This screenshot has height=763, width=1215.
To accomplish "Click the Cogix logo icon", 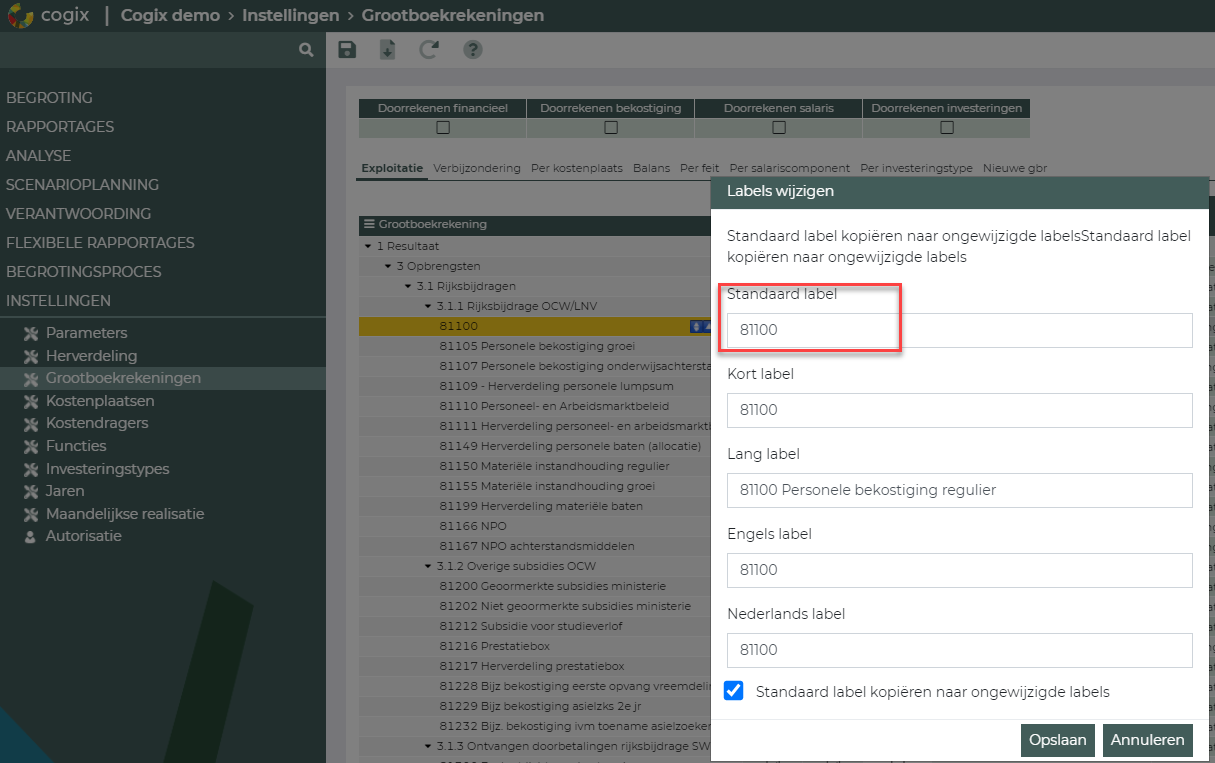I will pyautogui.click(x=20, y=16).
